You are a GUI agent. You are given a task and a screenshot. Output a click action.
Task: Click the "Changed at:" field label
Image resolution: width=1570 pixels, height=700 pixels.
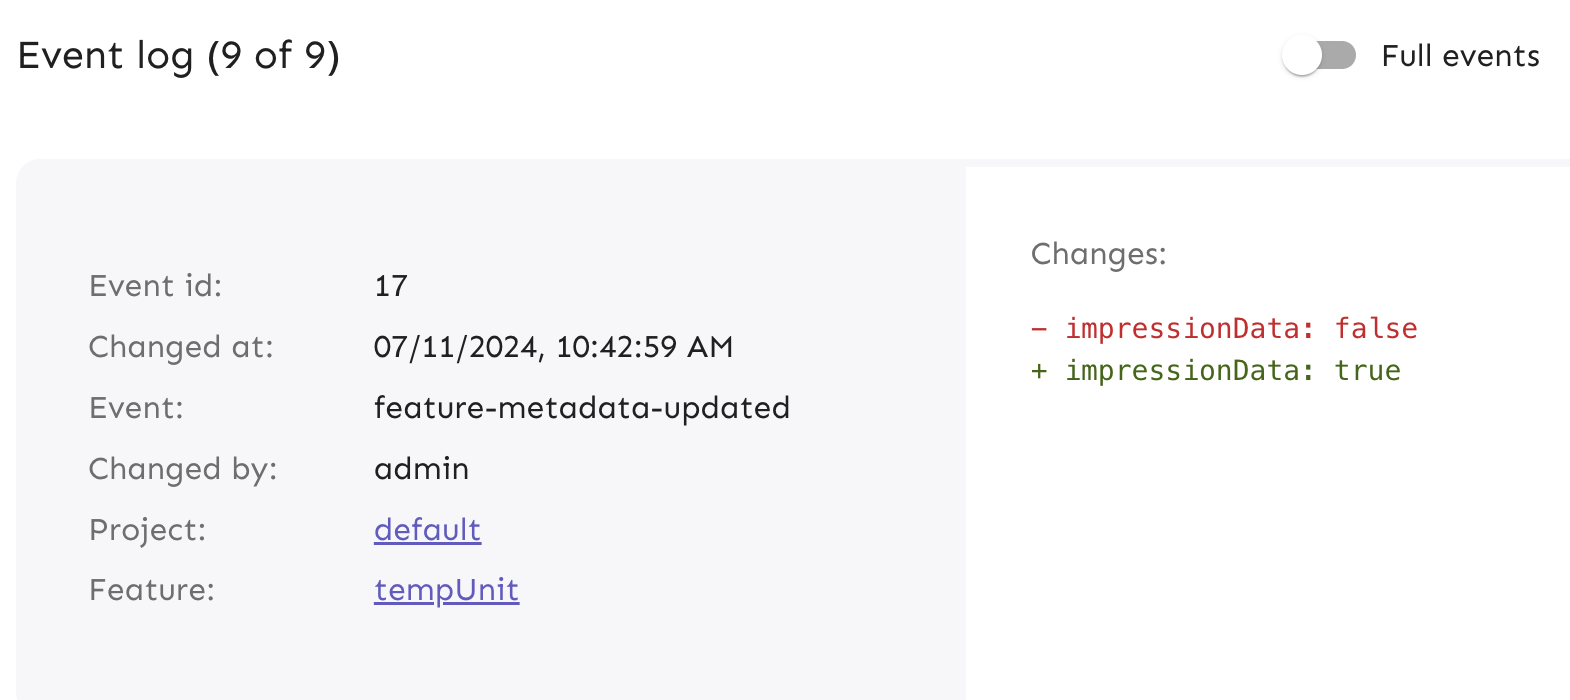click(x=181, y=348)
